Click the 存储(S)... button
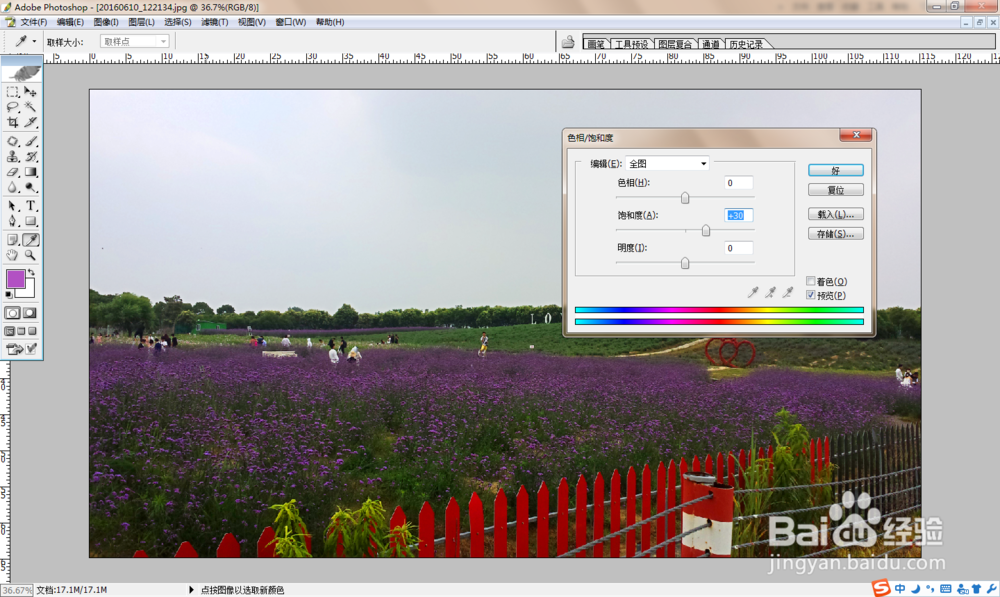The height and width of the screenshot is (597, 1000). click(x=836, y=234)
